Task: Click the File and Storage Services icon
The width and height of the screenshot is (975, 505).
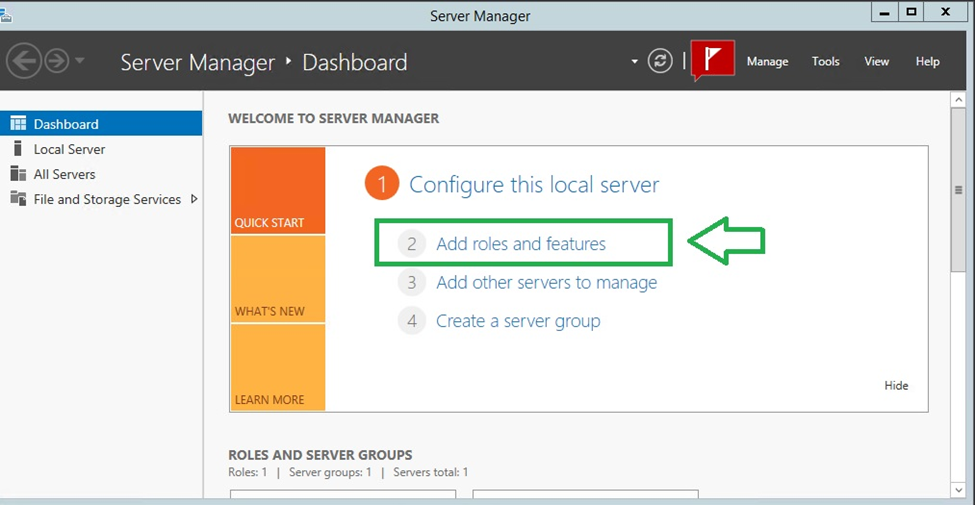Action: tap(18, 198)
